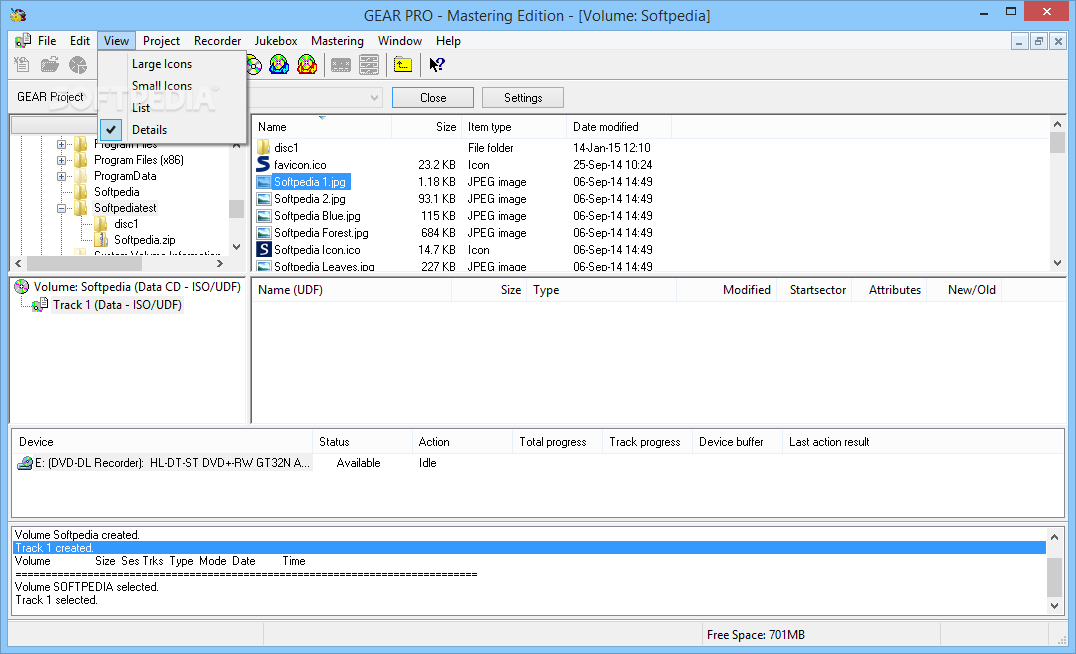Open the Project menu
The image size is (1076, 654).
pyautogui.click(x=161, y=40)
